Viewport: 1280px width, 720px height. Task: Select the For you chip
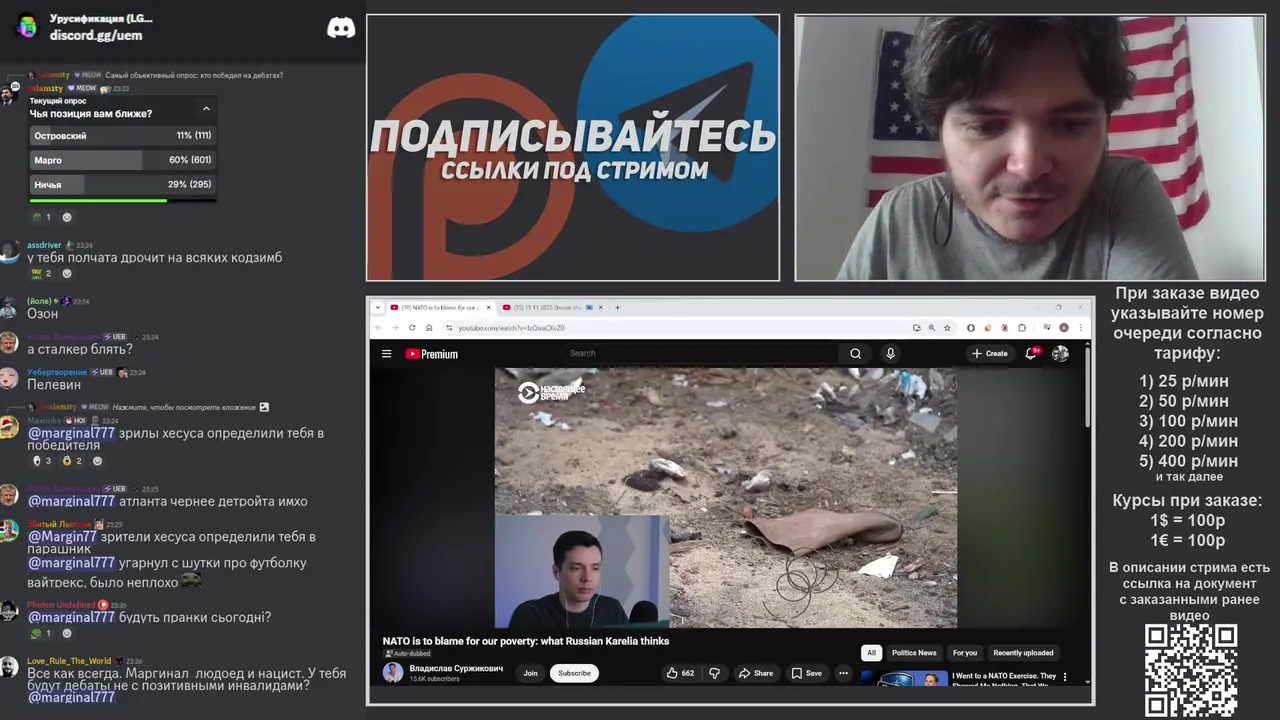(x=965, y=653)
